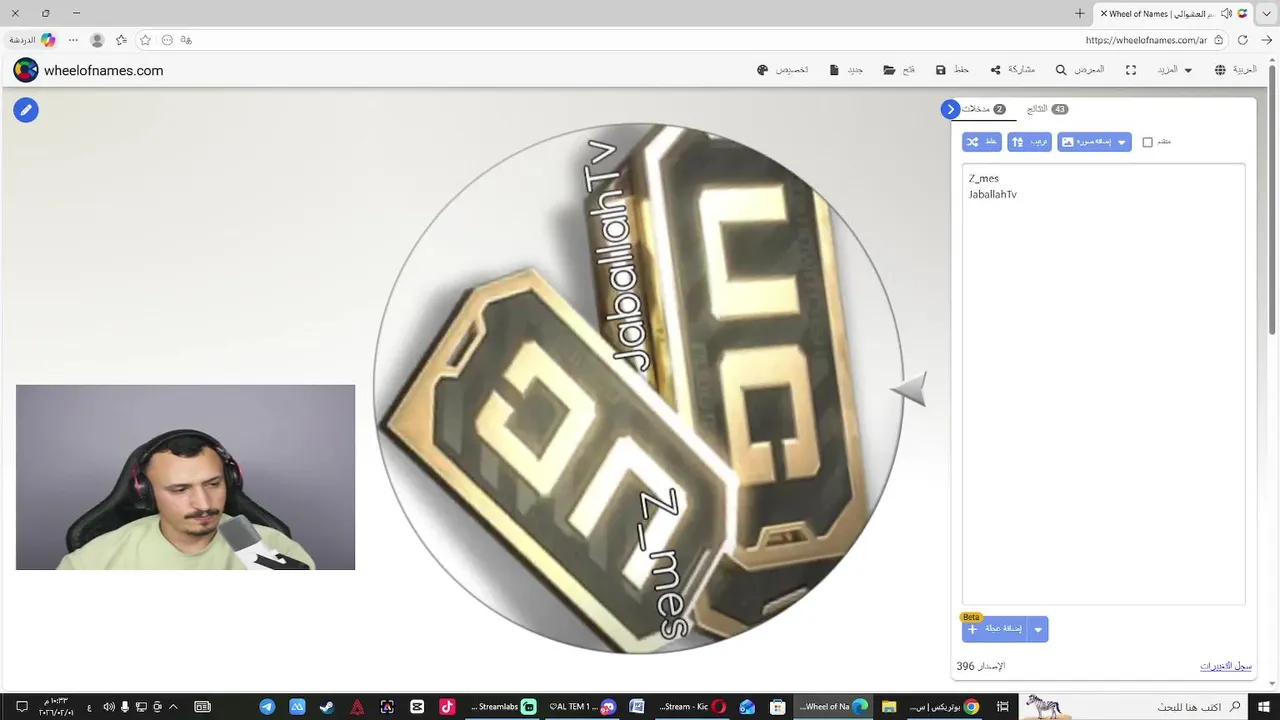Spin the wheel by clicking it
The image size is (1280, 720).
(x=638, y=388)
